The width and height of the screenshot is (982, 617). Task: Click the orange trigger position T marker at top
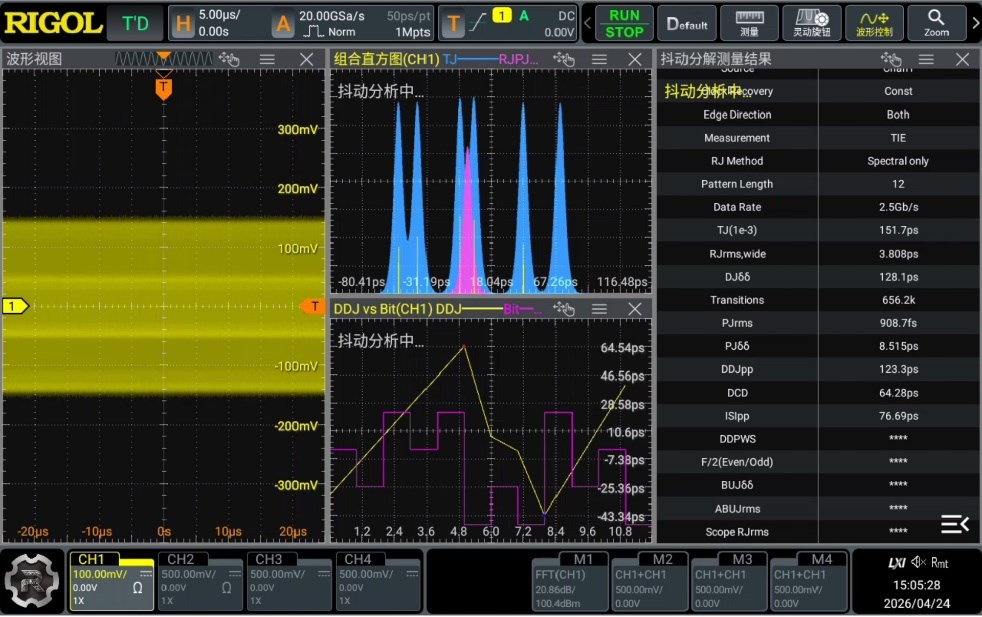pos(163,89)
